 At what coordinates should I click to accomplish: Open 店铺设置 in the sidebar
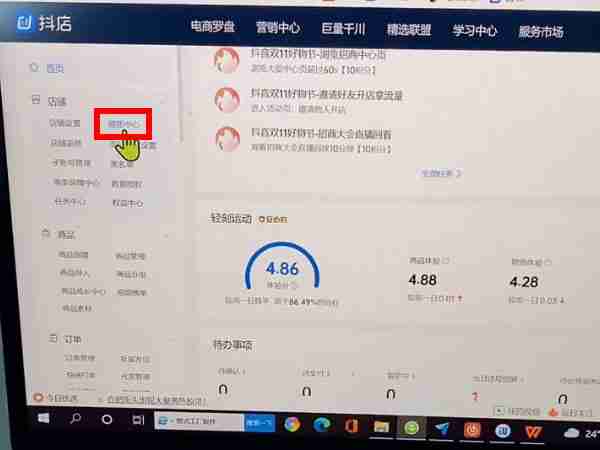click(x=65, y=123)
